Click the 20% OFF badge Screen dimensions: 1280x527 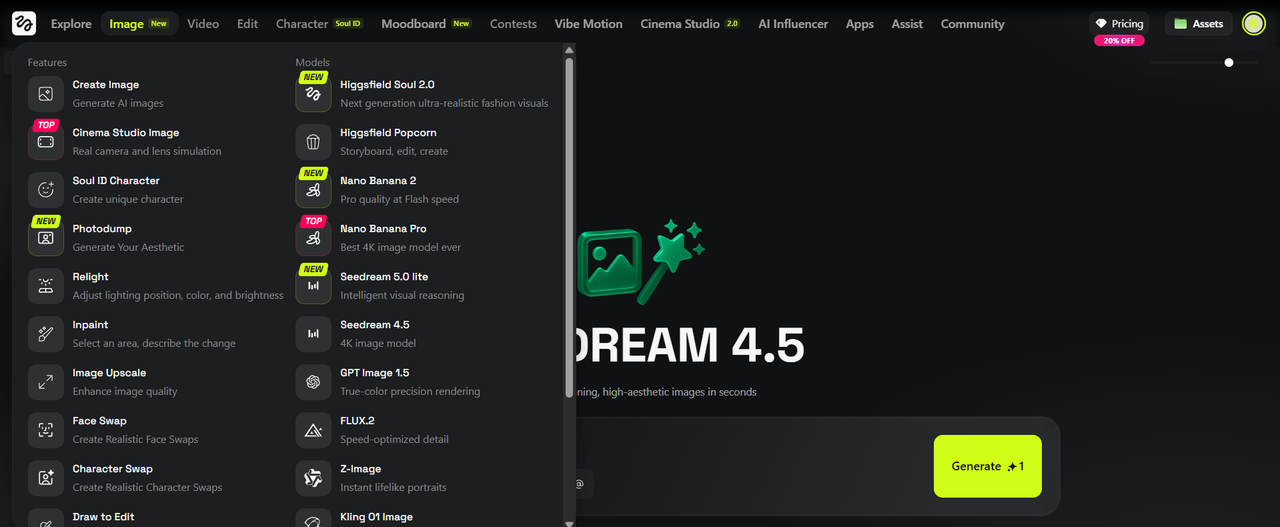pos(1119,41)
